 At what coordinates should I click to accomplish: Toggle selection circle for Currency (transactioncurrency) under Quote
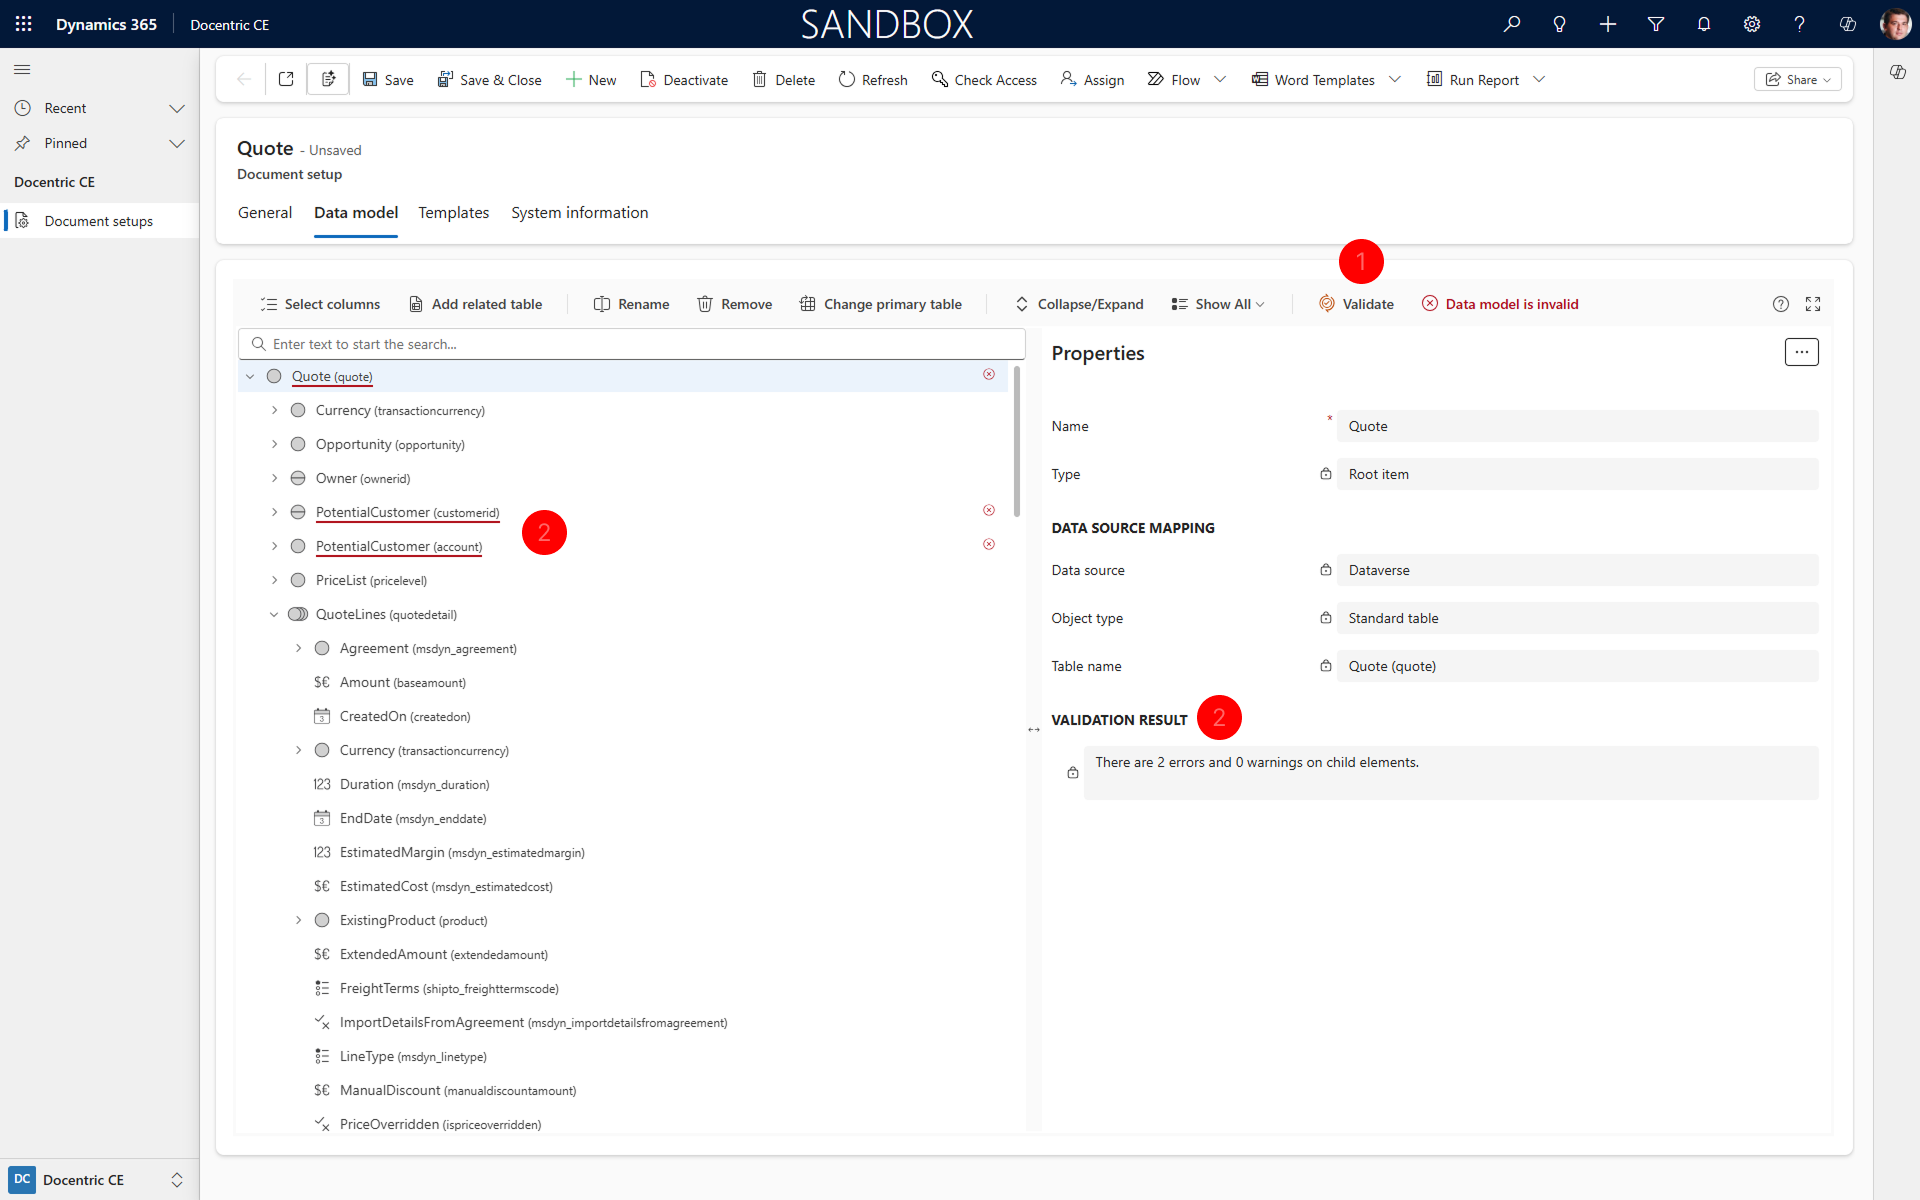click(x=298, y=410)
